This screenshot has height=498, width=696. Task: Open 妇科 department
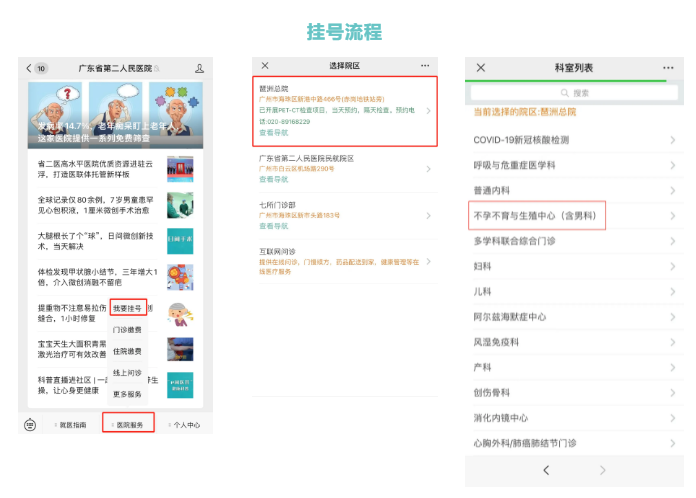[x=574, y=266]
